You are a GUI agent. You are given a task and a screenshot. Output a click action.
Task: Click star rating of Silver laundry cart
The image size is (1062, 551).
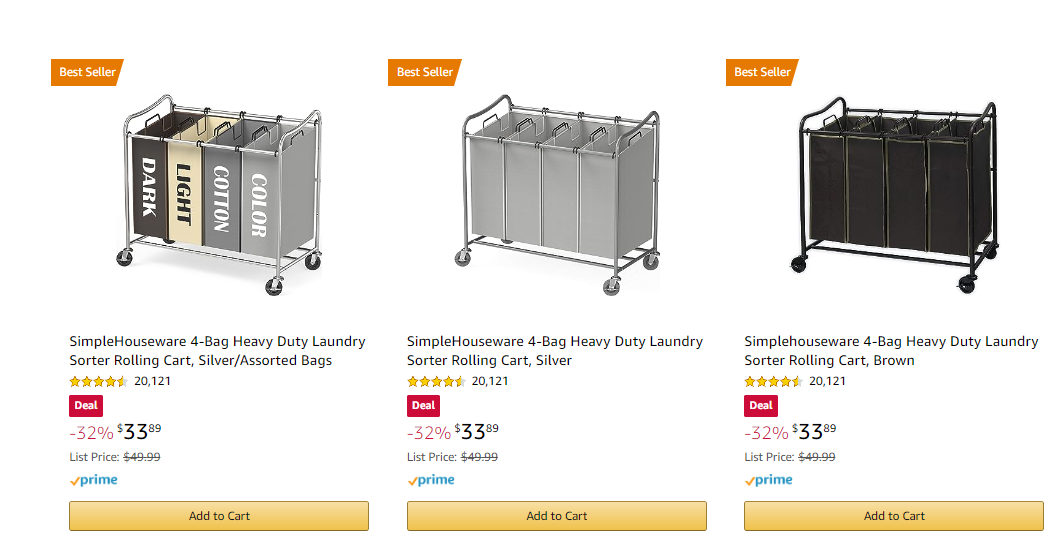pos(436,381)
